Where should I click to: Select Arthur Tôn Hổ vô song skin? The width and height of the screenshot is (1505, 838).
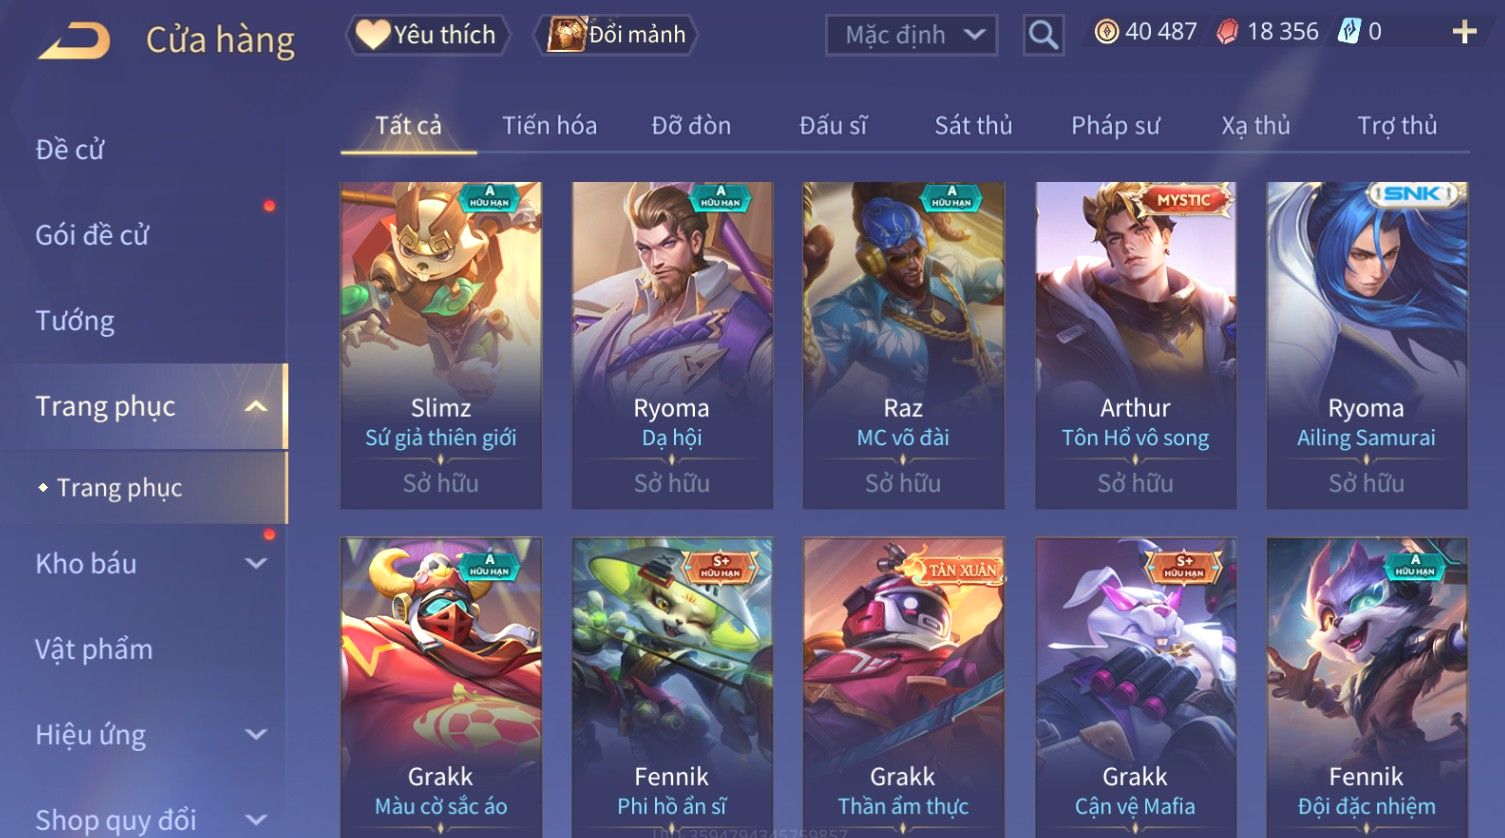pos(1135,345)
